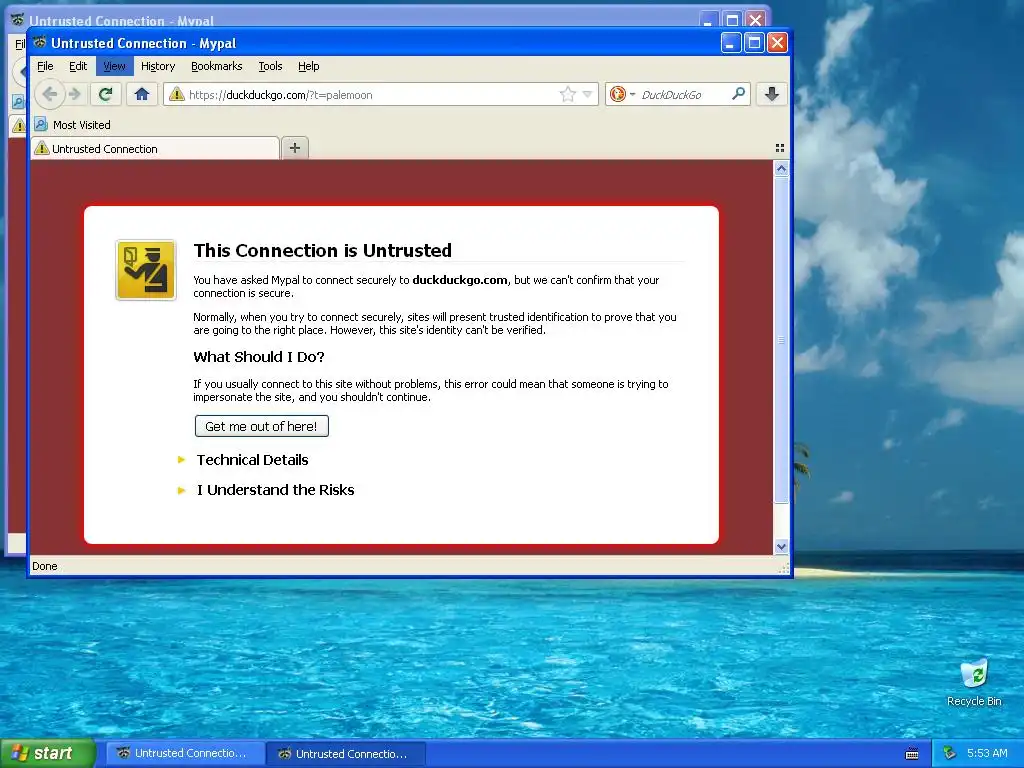Minimize the front Mypal window
The width and height of the screenshot is (1024, 768).
coord(731,43)
